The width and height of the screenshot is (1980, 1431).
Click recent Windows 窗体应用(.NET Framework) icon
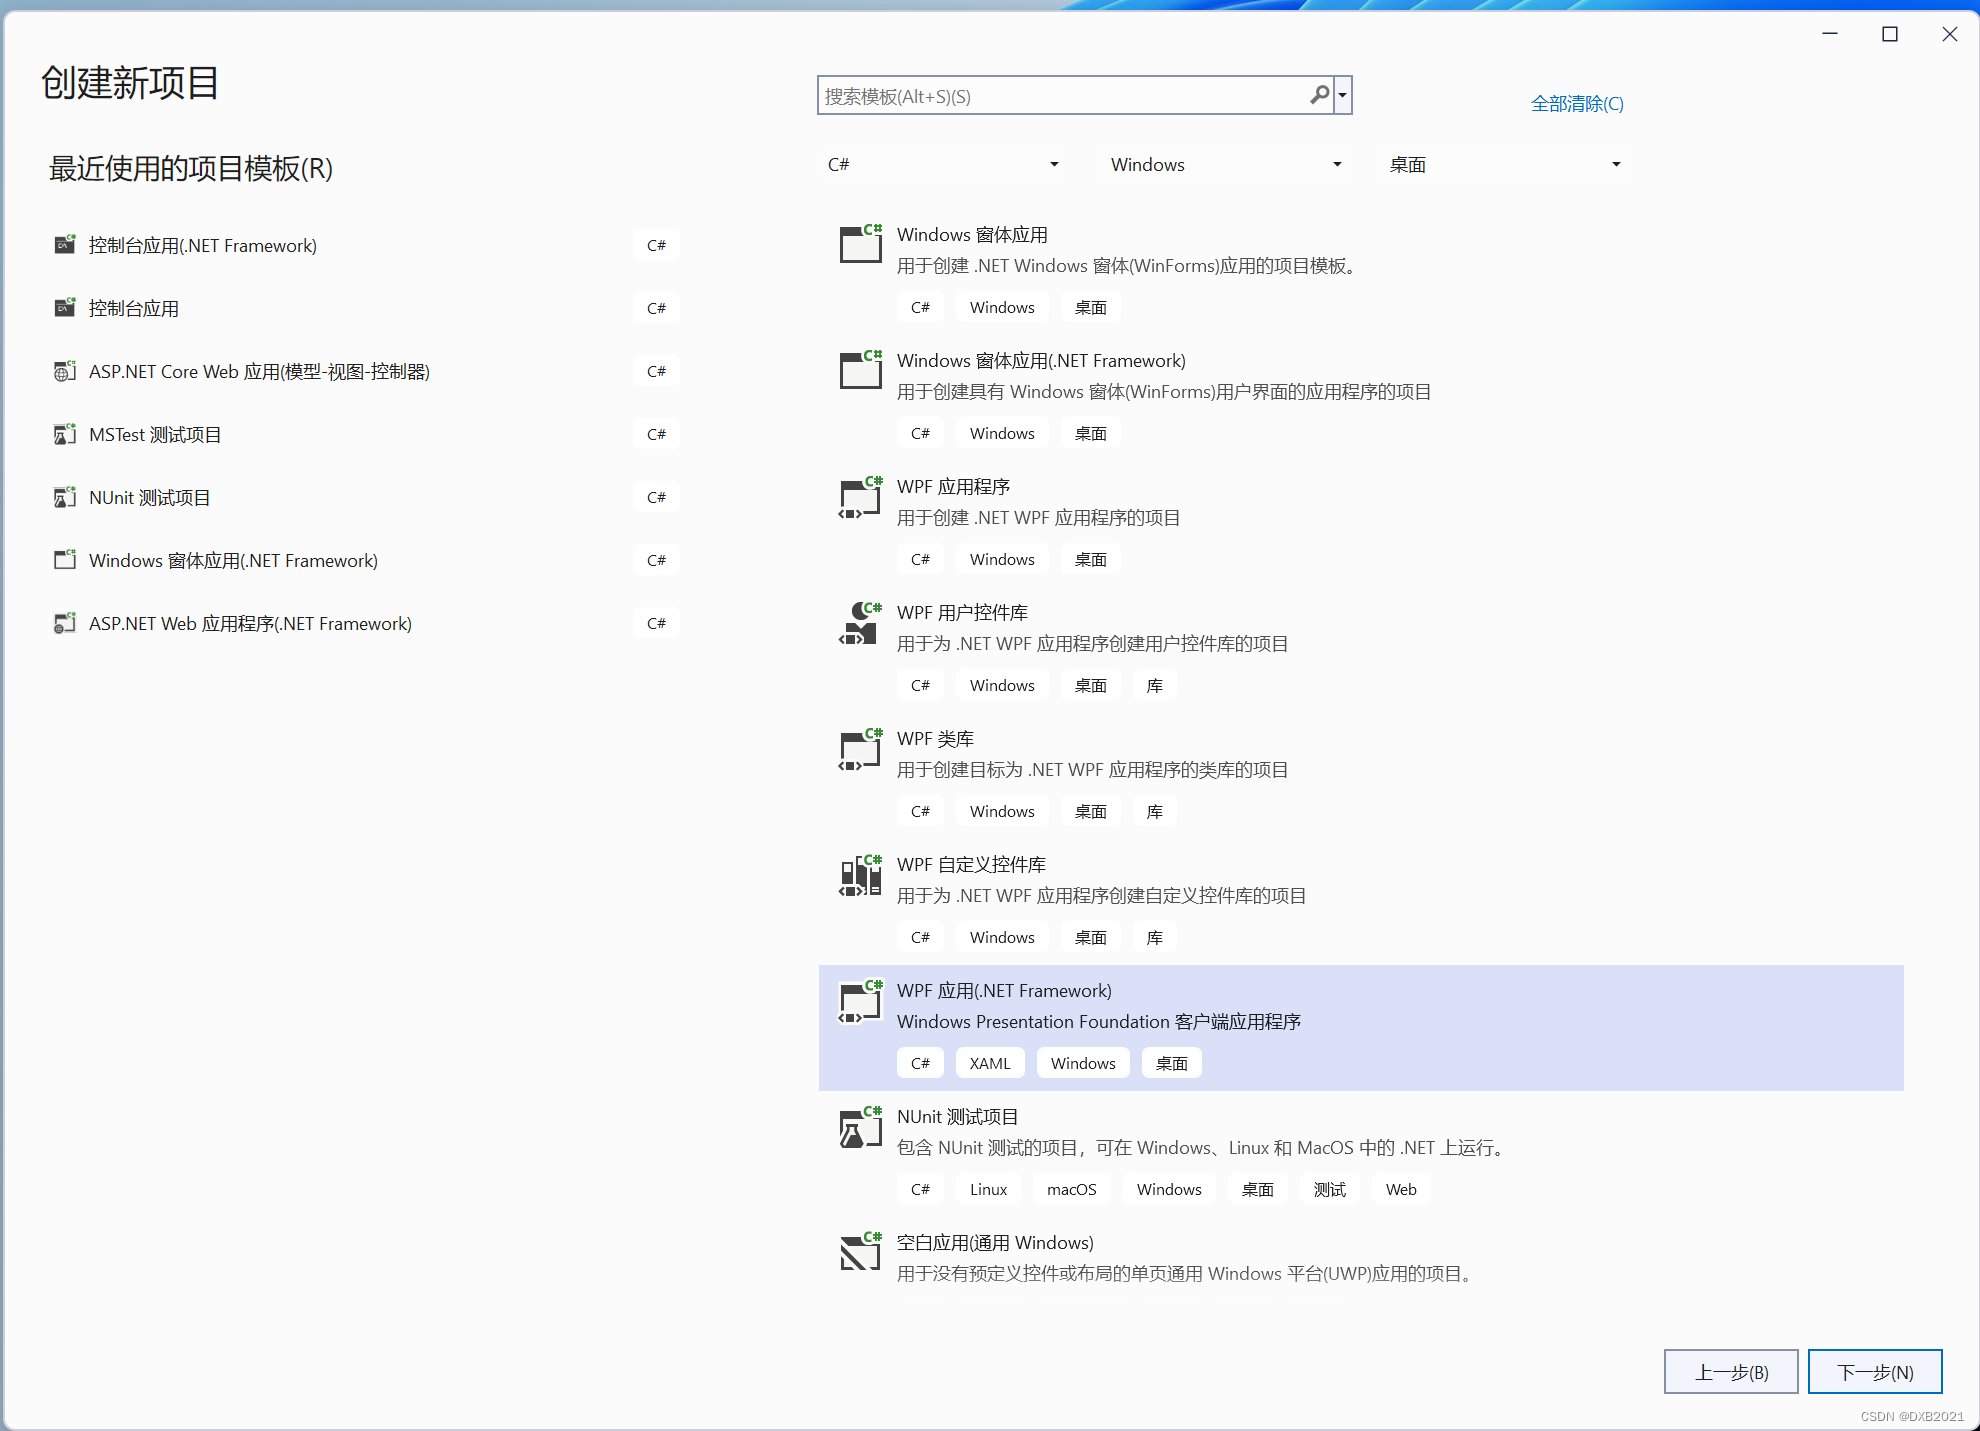tap(65, 559)
